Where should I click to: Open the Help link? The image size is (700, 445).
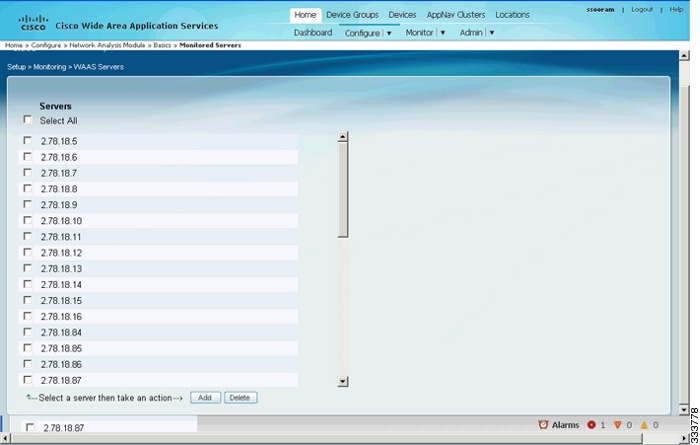676,9
